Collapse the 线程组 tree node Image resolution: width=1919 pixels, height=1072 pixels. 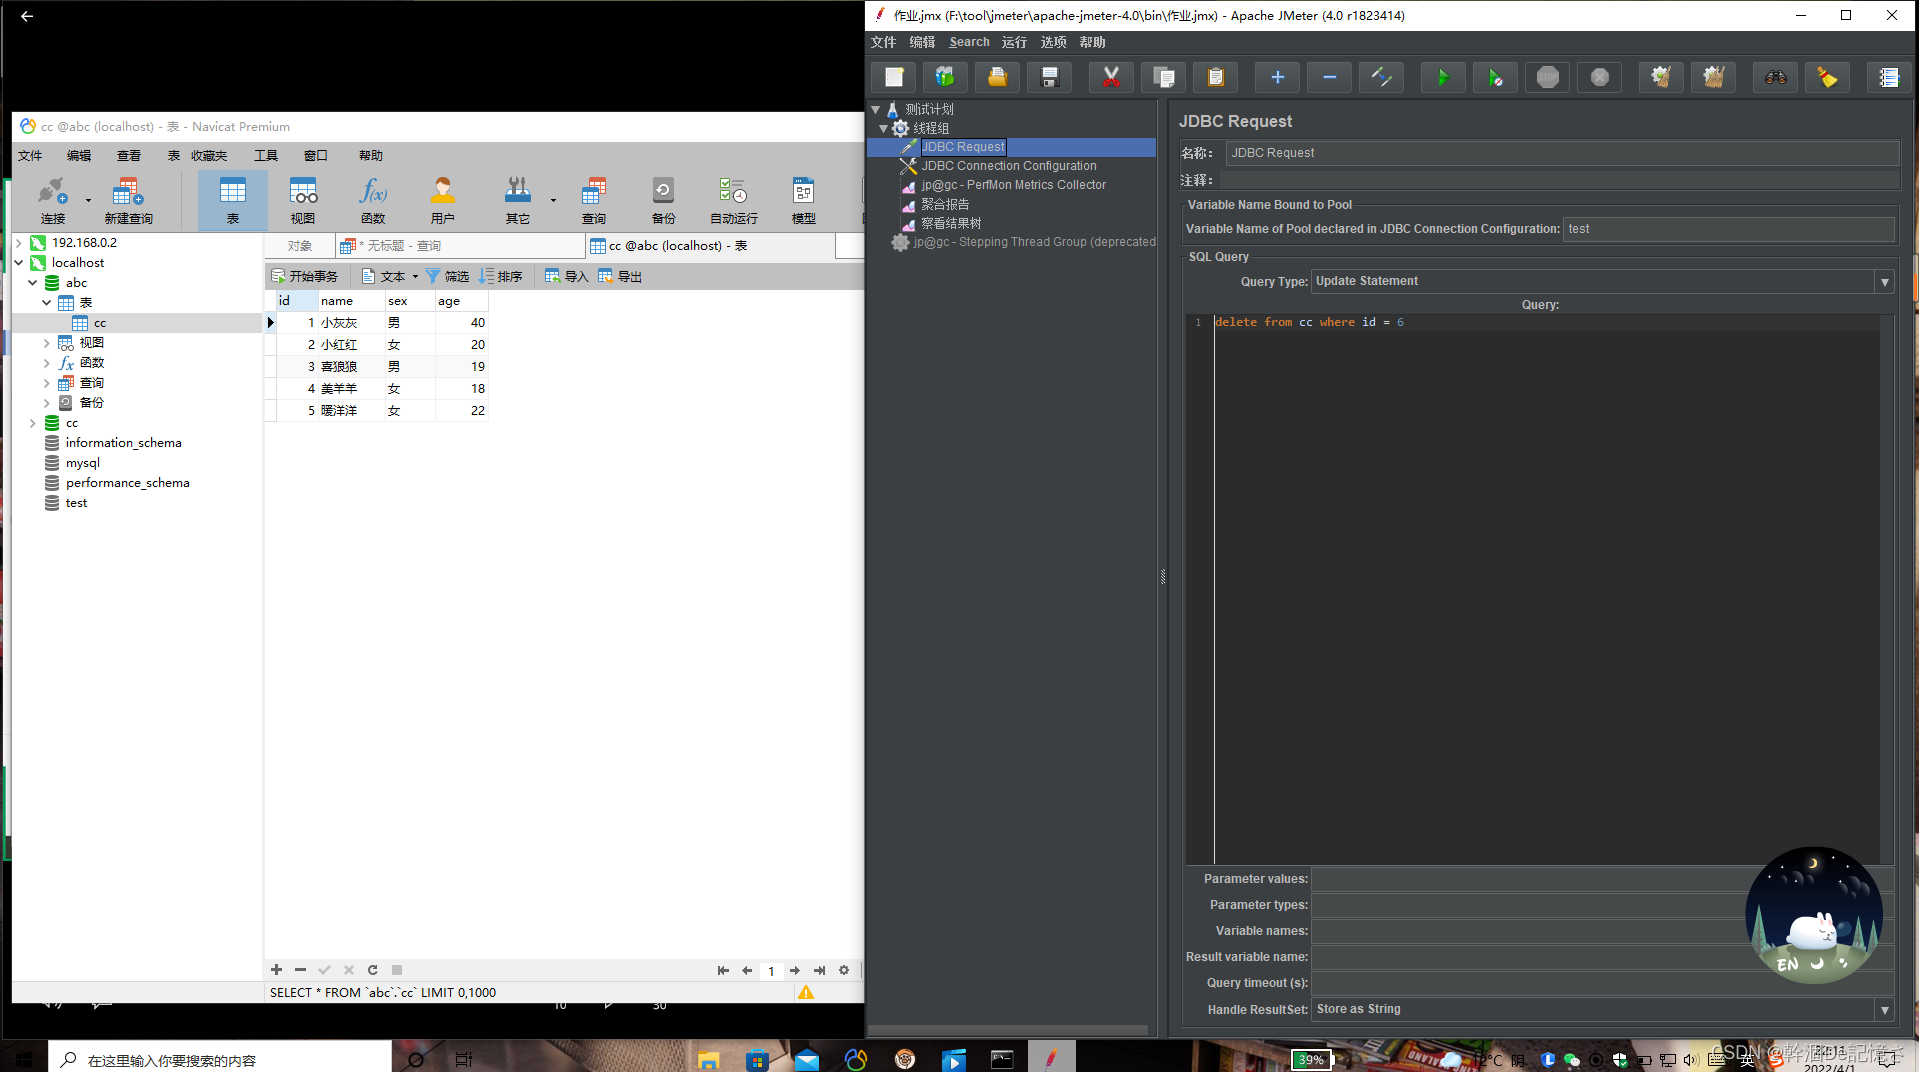[884, 128]
